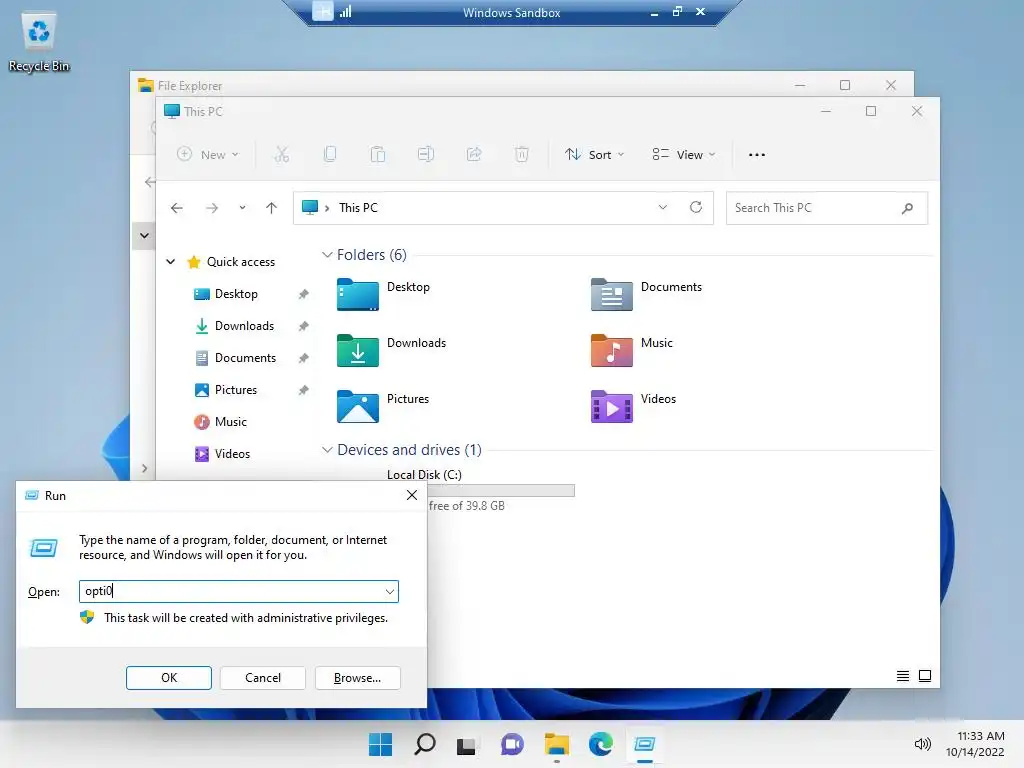The image size is (1024, 768).
Task: Open the Videos folder icon in Folders
Action: click(x=611, y=406)
